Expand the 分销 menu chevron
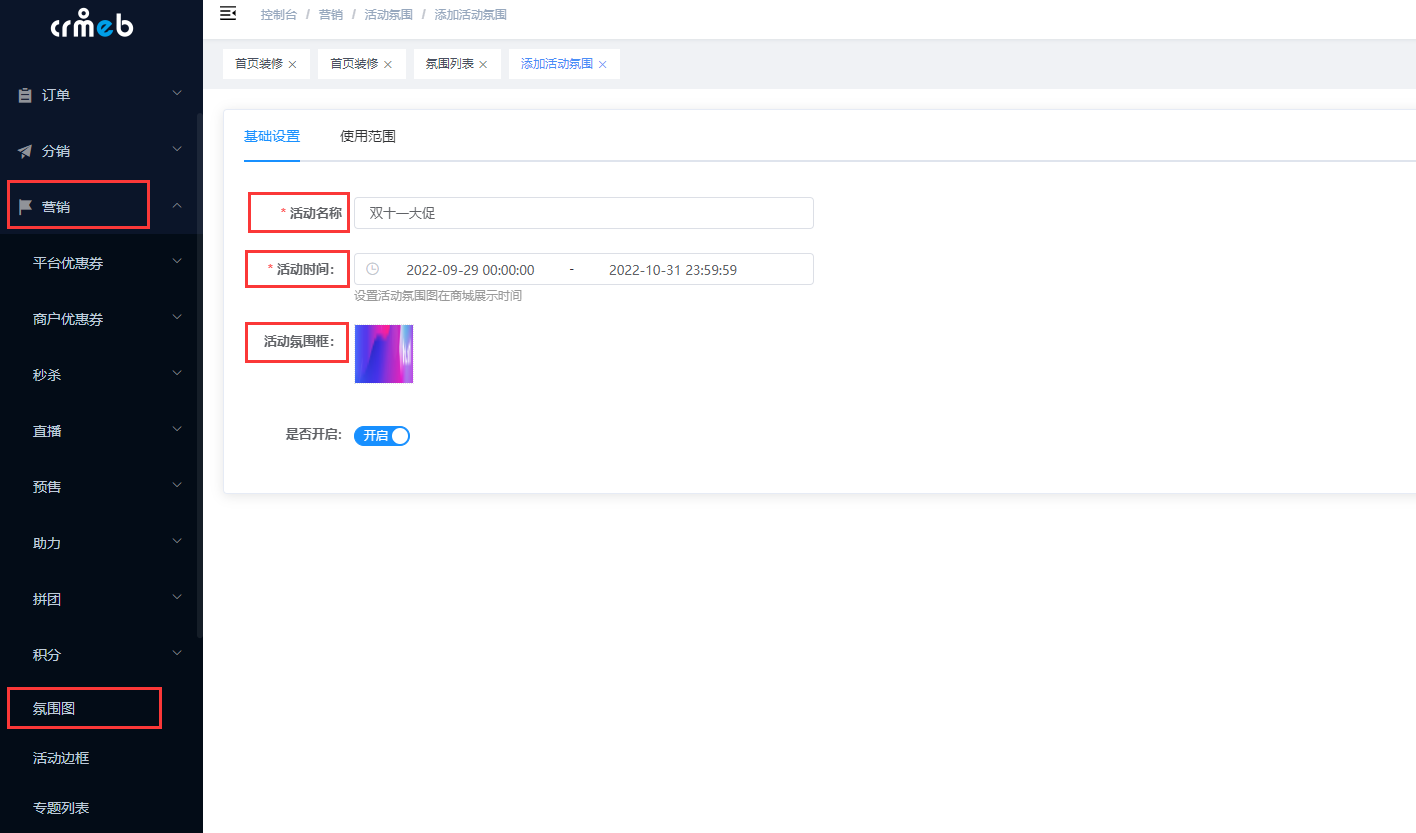Screen dimensions: 1416x833 177,149
